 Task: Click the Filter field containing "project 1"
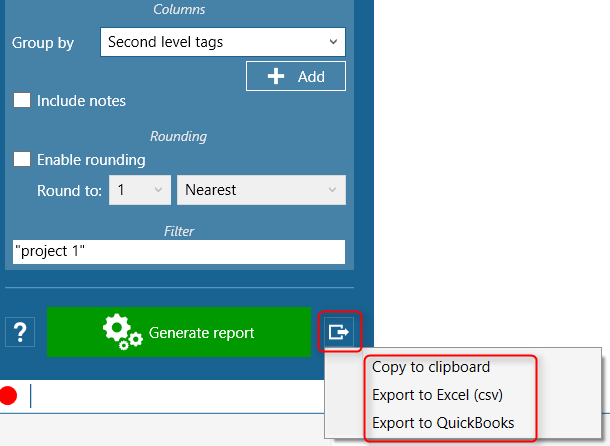178,251
